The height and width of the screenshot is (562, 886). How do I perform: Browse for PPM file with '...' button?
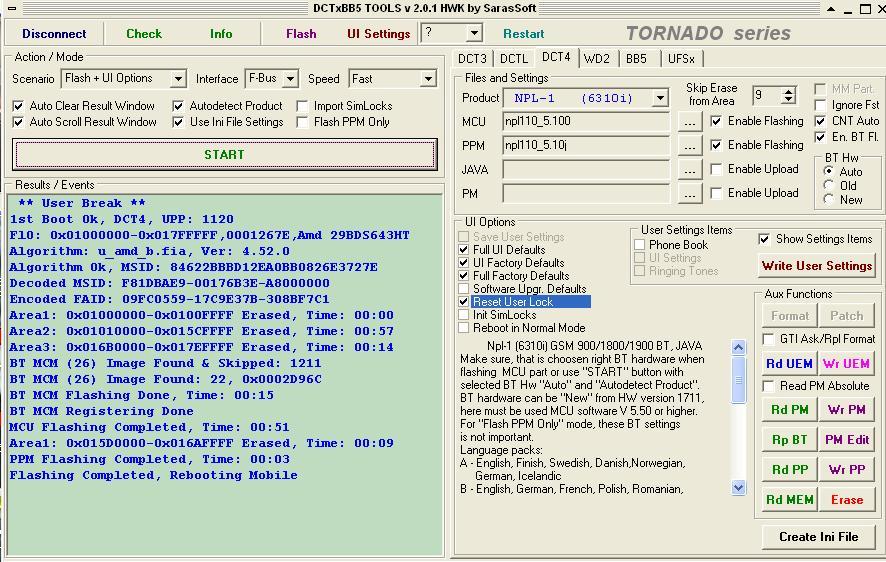[689, 146]
